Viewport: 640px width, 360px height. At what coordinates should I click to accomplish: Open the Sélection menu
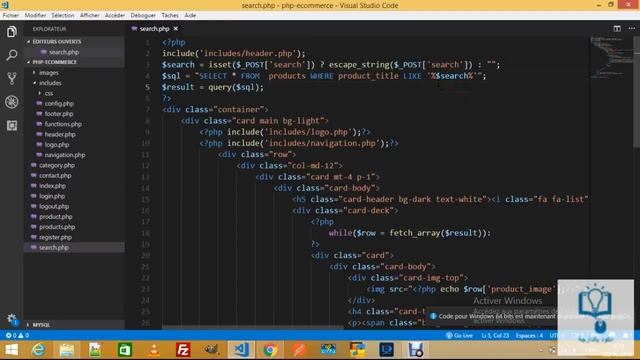63,15
